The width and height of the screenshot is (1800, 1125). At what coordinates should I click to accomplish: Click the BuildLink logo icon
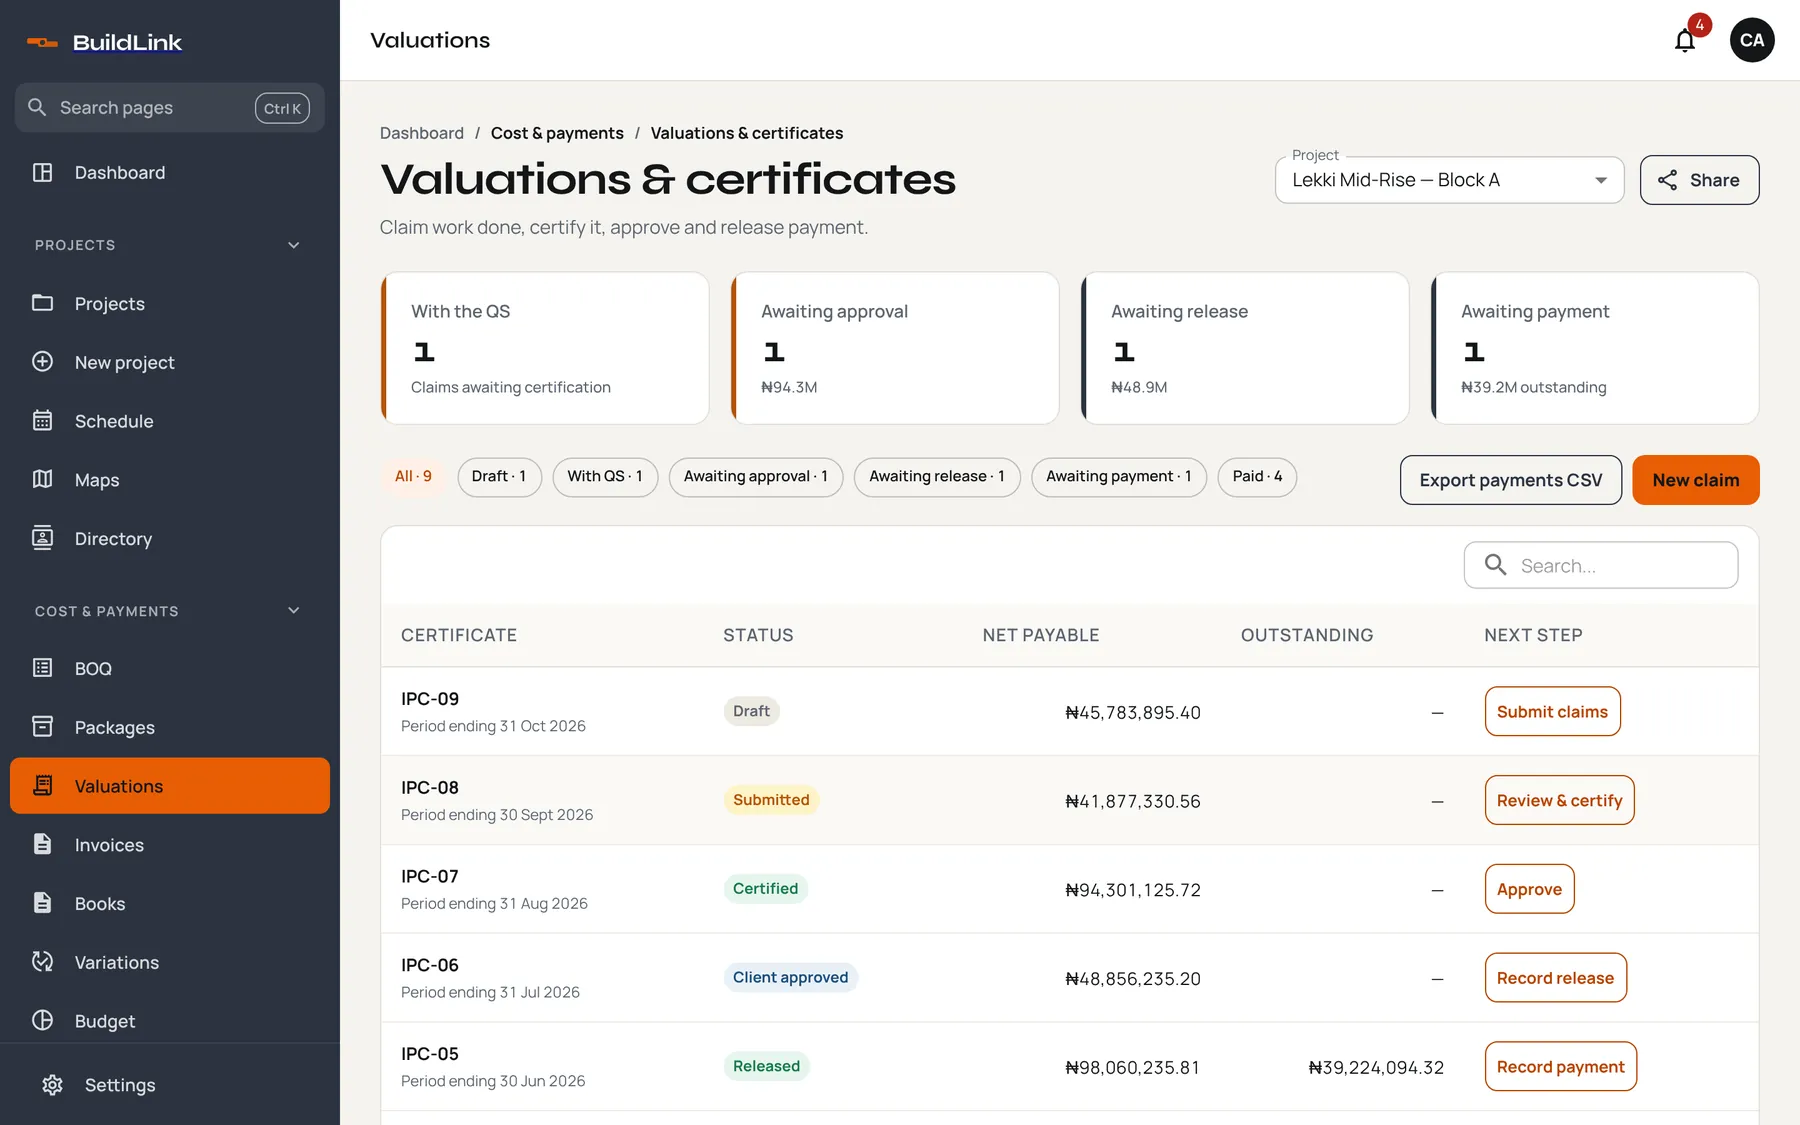(x=42, y=42)
